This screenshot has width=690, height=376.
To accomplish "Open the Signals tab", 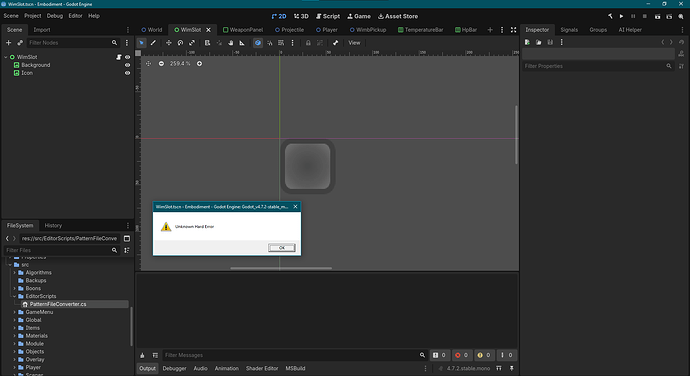I will (x=569, y=29).
